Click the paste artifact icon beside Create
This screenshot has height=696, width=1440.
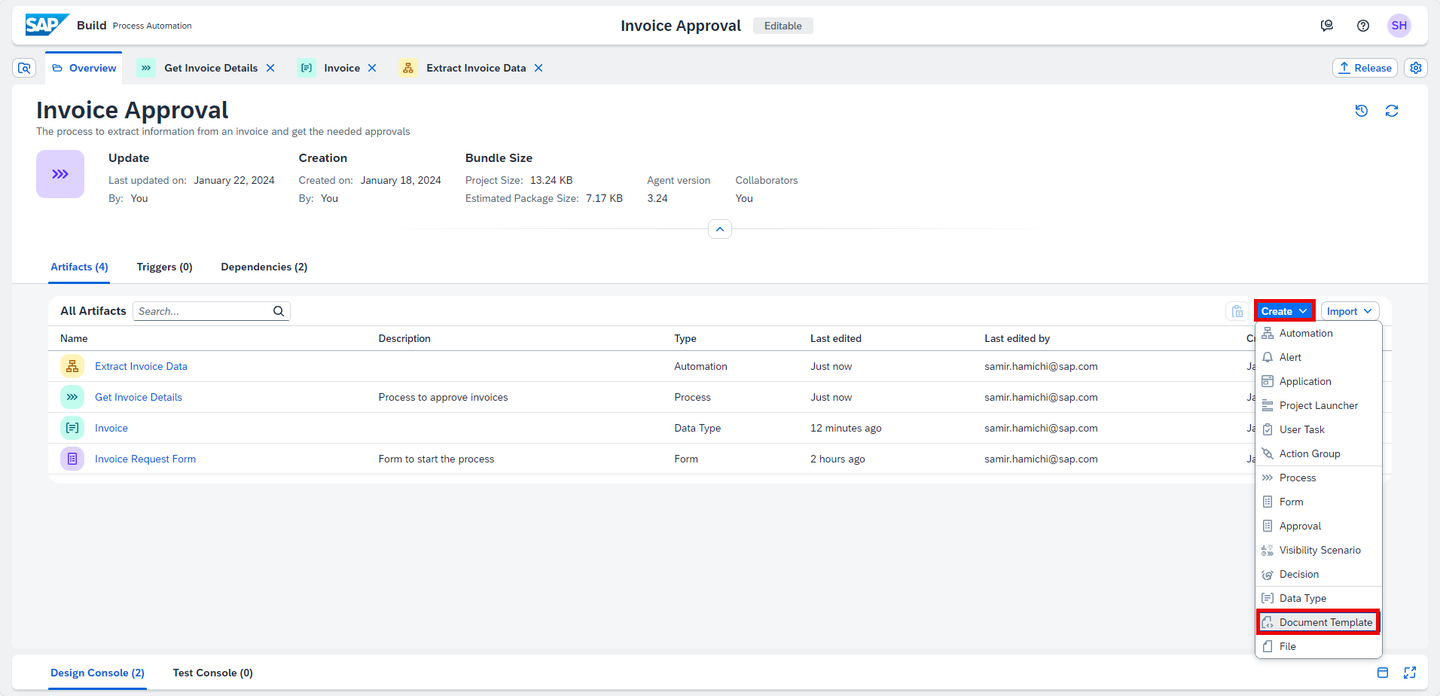(x=1237, y=311)
